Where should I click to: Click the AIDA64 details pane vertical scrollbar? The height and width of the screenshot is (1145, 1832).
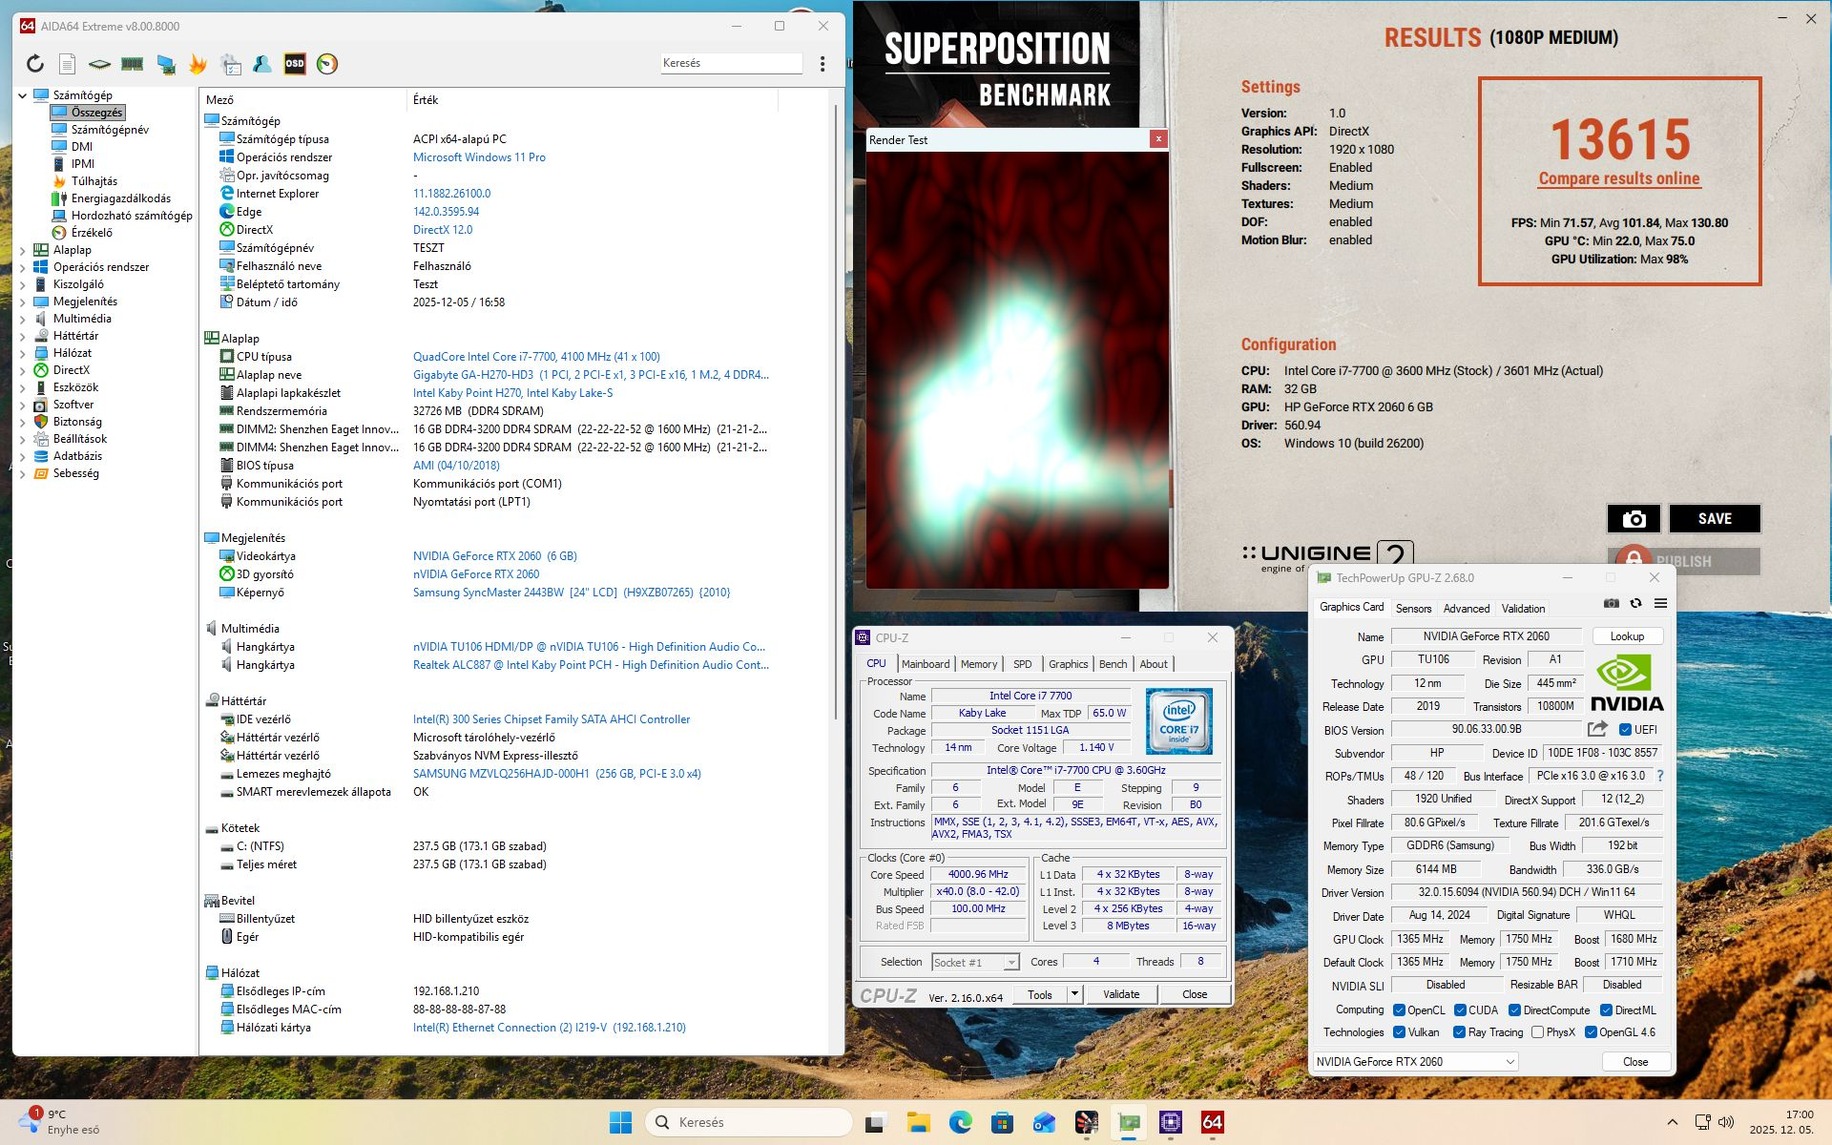click(x=837, y=410)
